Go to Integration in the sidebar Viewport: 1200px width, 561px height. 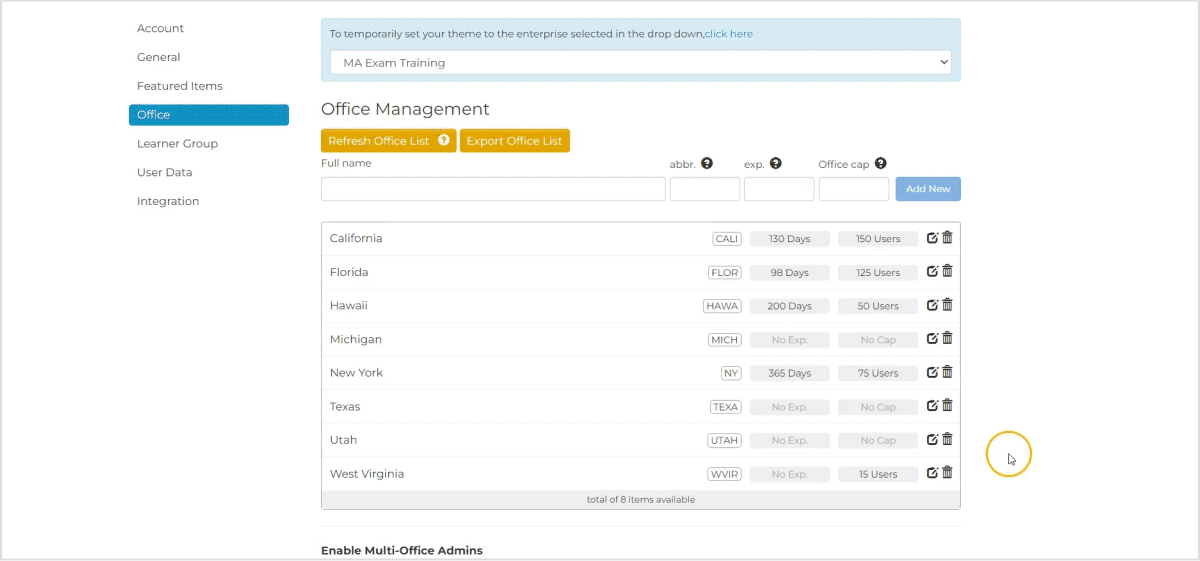pos(168,202)
